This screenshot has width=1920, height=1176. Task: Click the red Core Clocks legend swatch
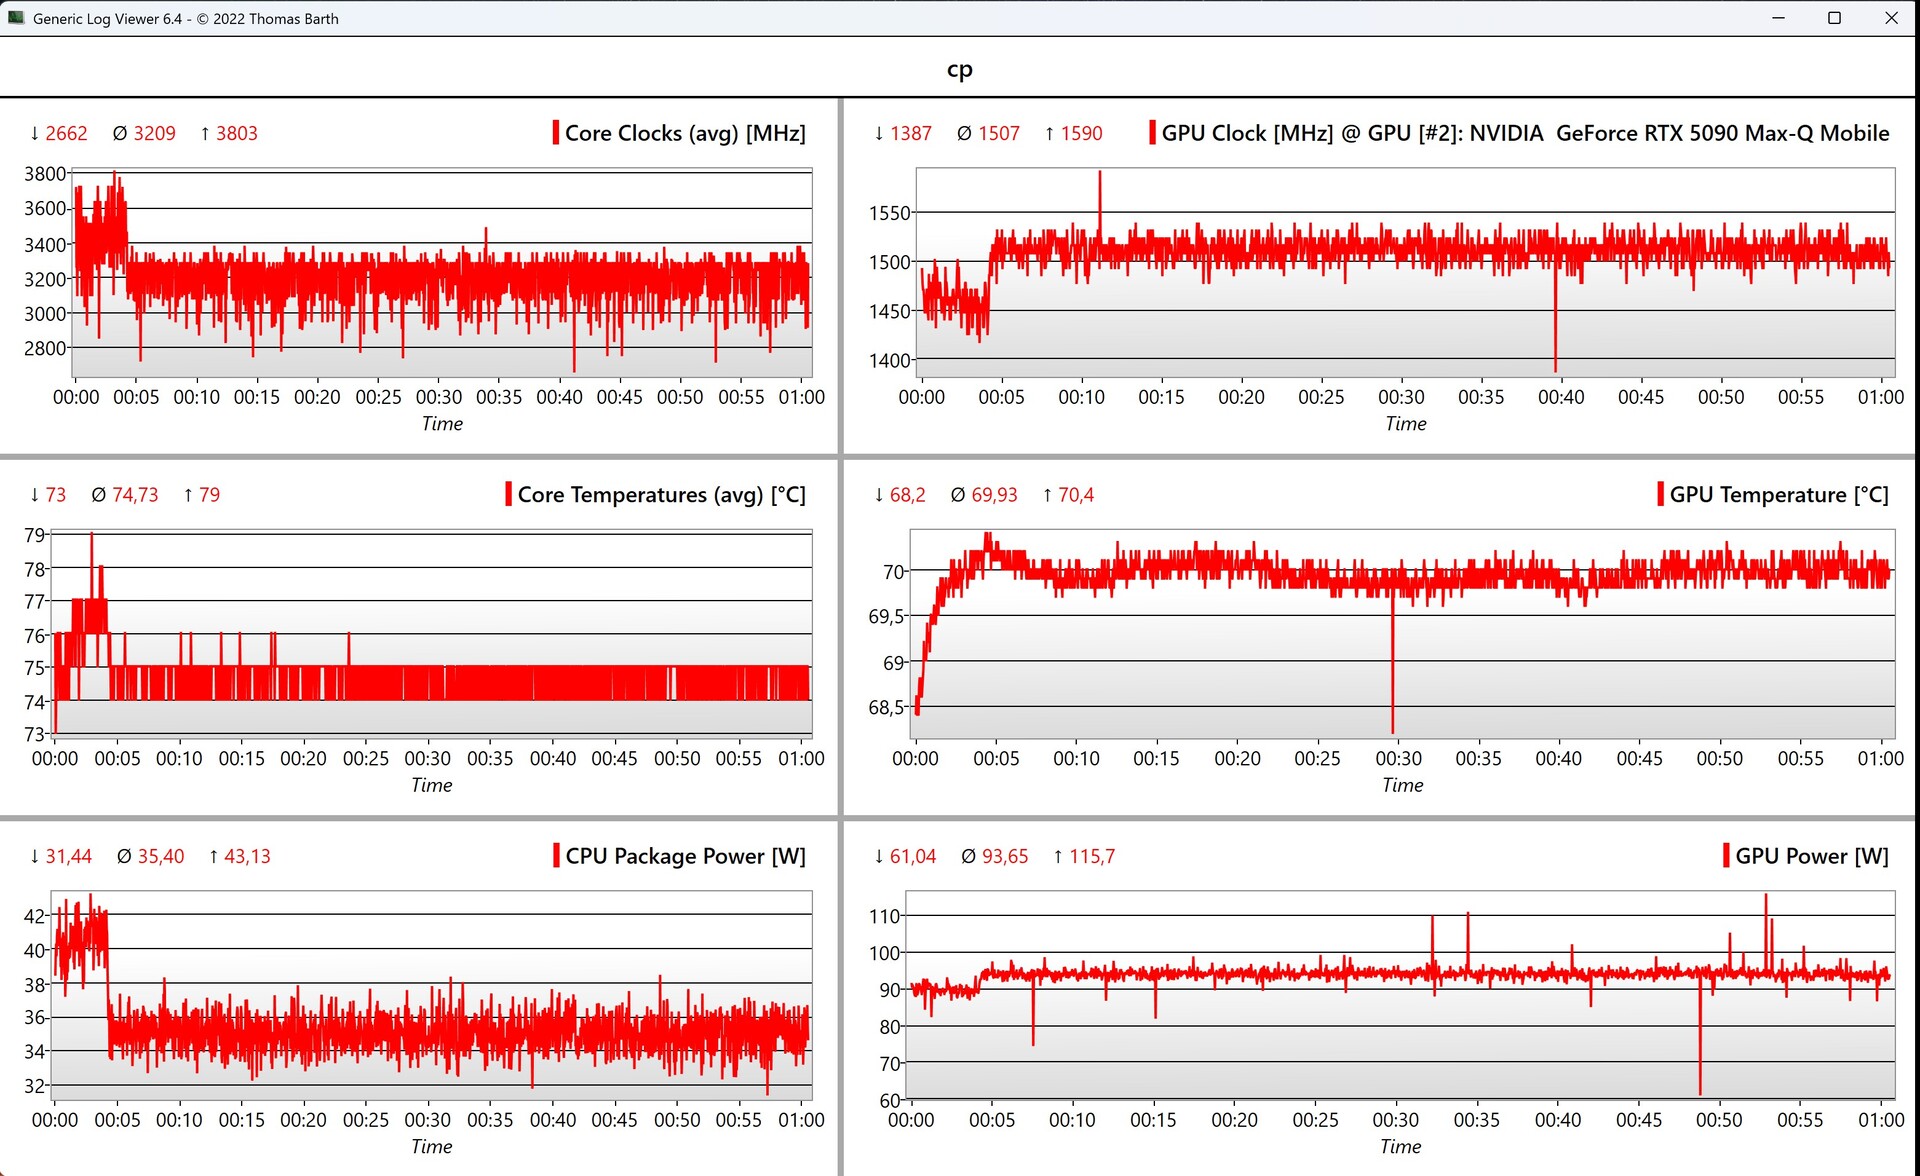[555, 133]
